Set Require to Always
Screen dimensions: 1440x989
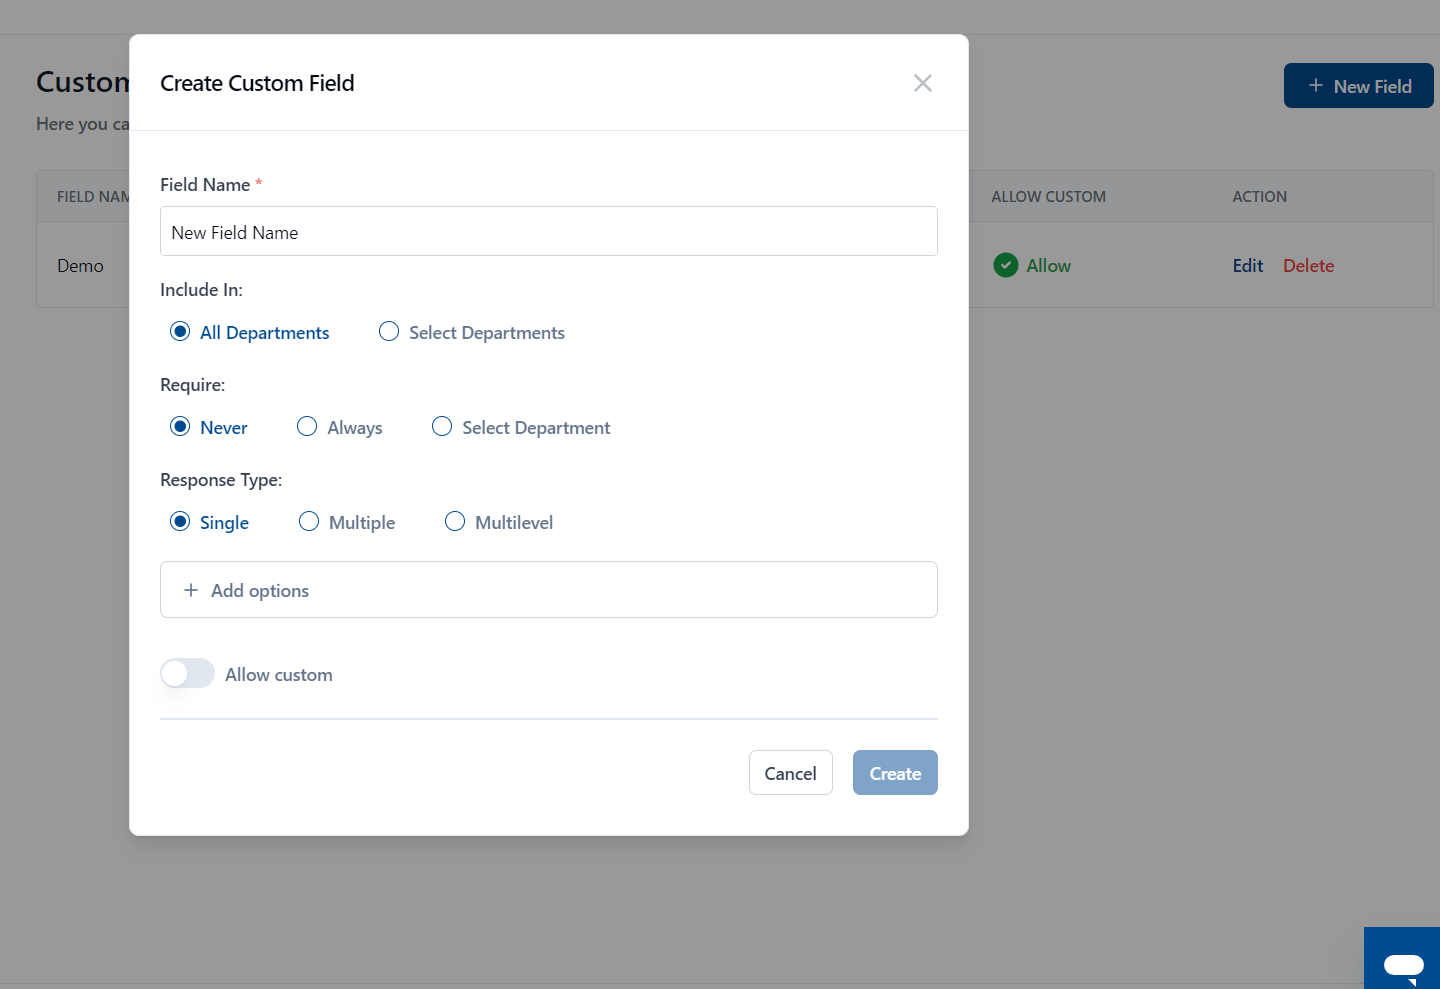(x=307, y=427)
